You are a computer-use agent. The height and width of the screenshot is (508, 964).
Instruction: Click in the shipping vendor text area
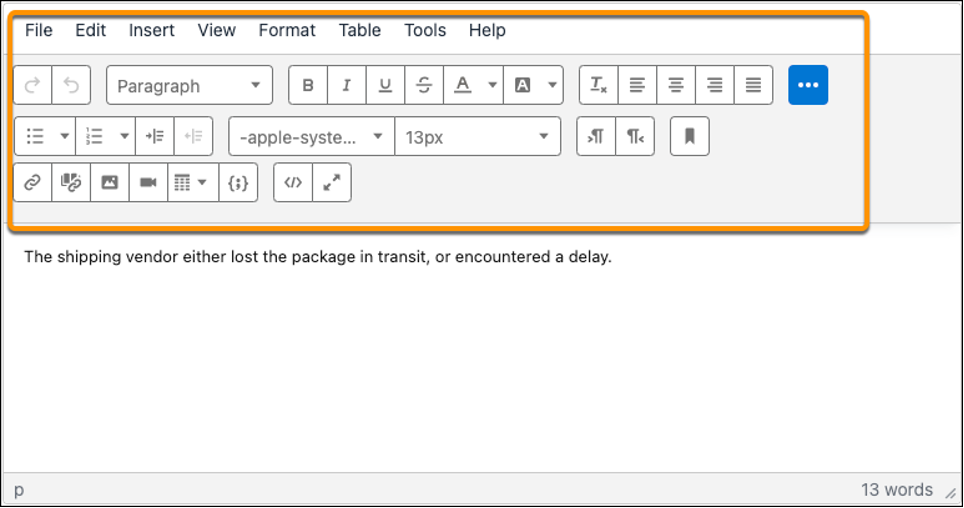[318, 256]
